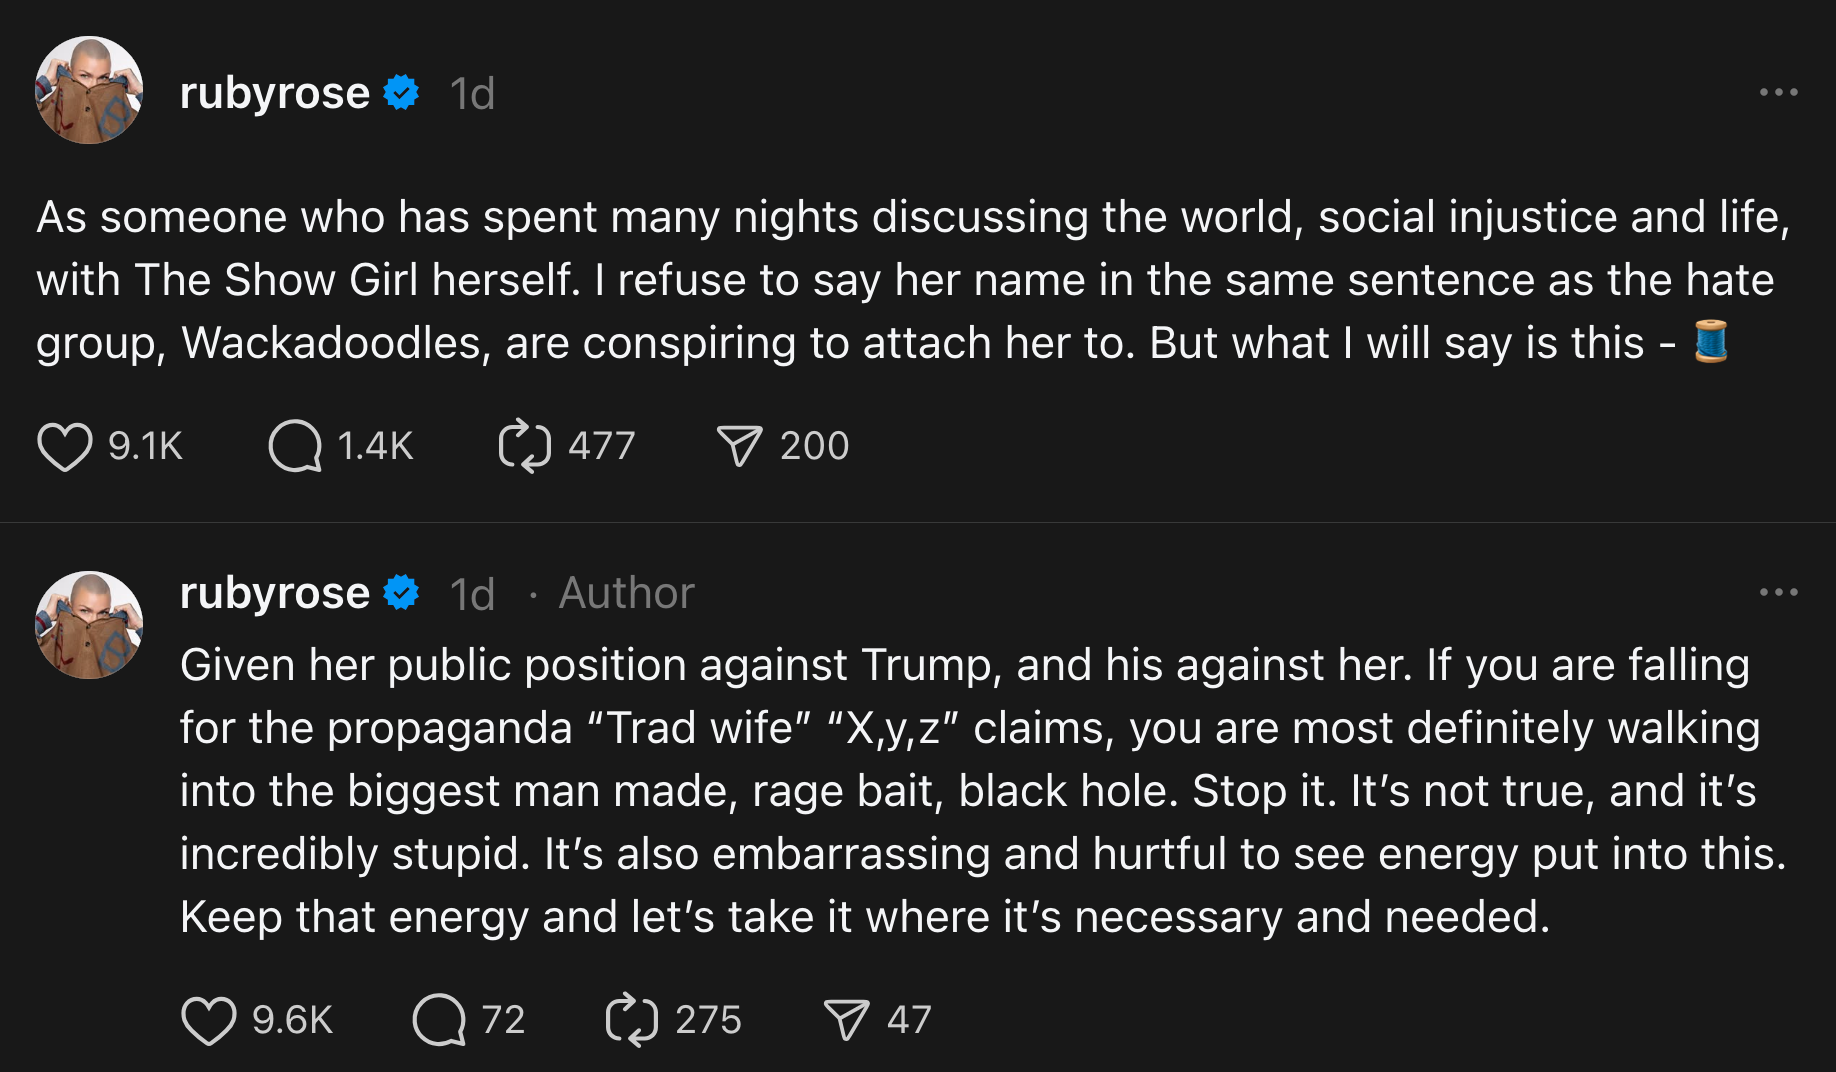1836x1072 pixels.
Task: Send the second post using share icon
Action: 846,1020
